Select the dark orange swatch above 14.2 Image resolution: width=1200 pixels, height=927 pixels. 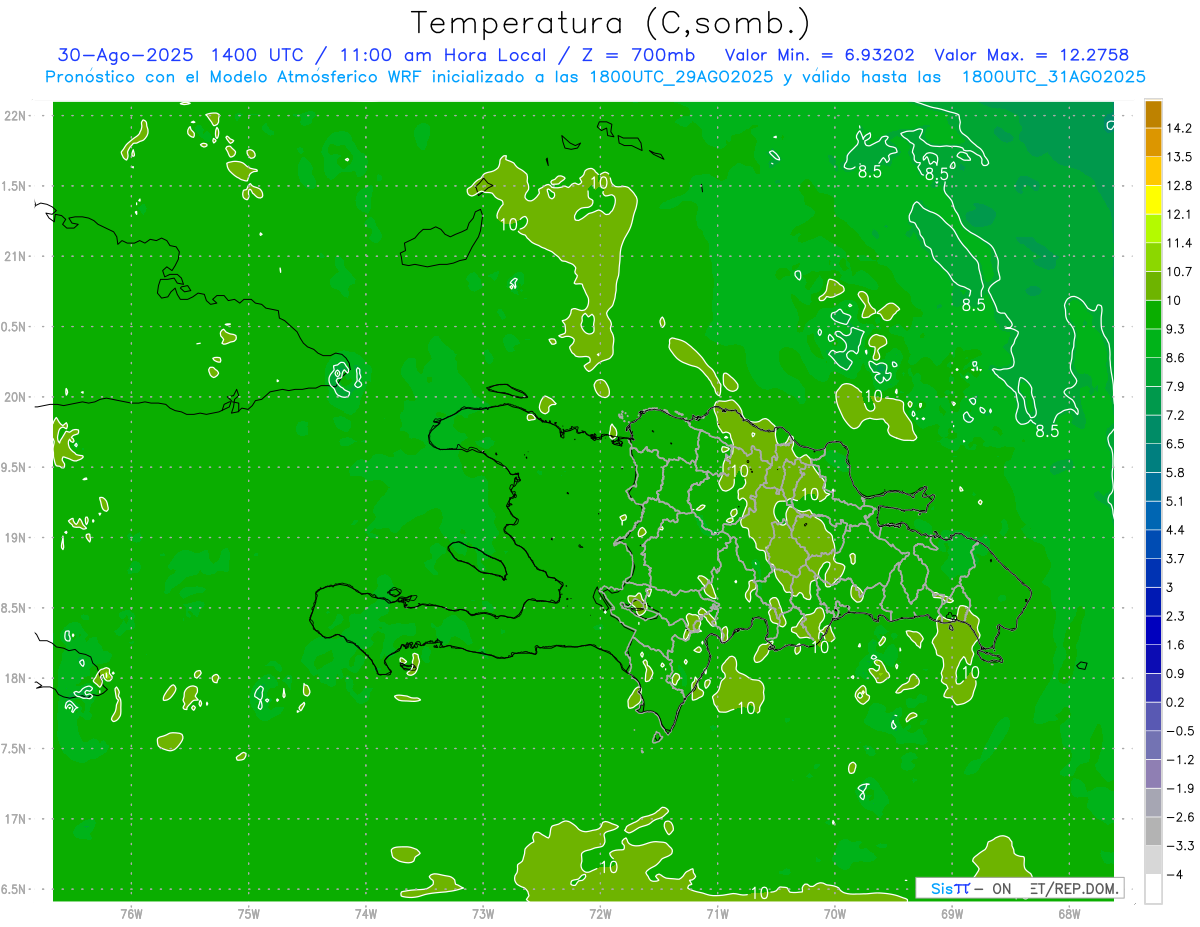click(1153, 114)
